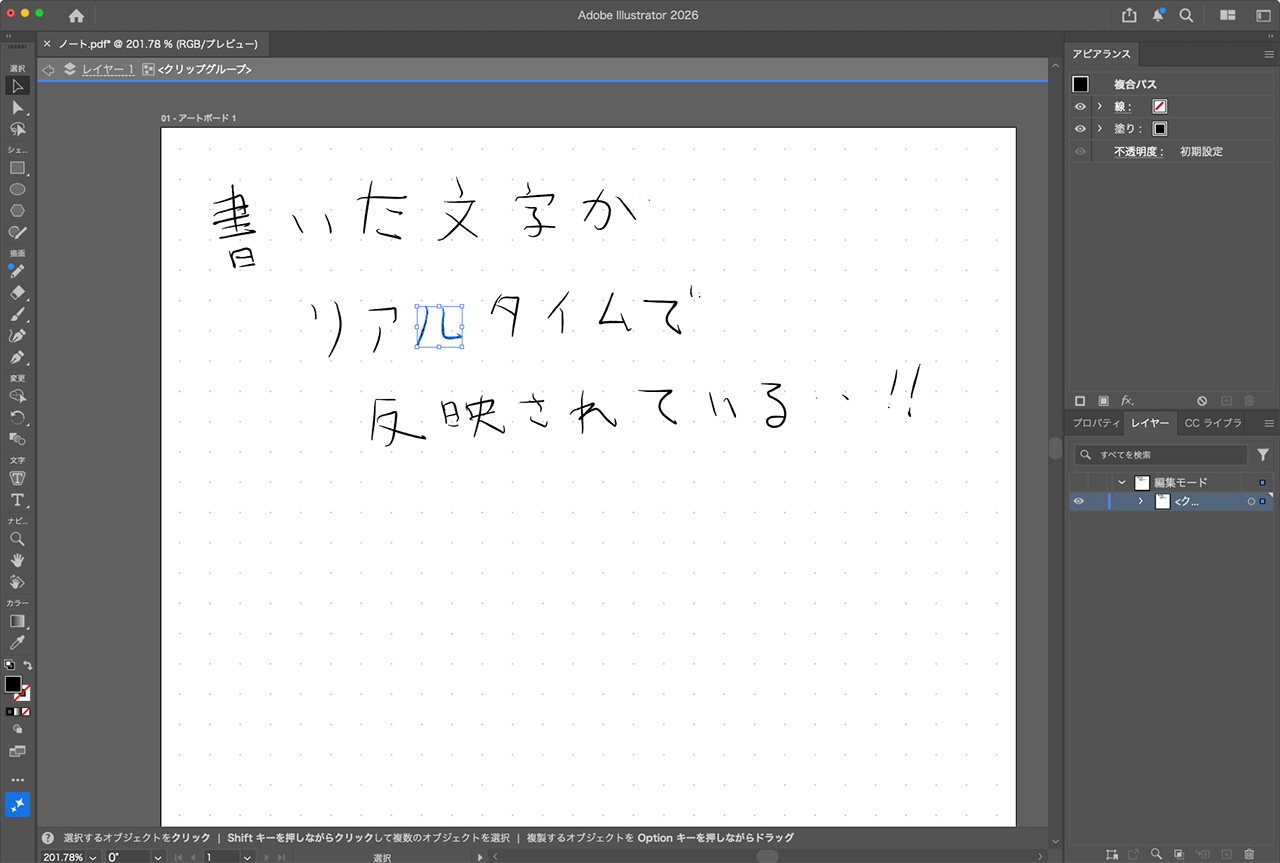Select the Direct Selection tool
The width and height of the screenshot is (1280, 863).
pos(17,108)
